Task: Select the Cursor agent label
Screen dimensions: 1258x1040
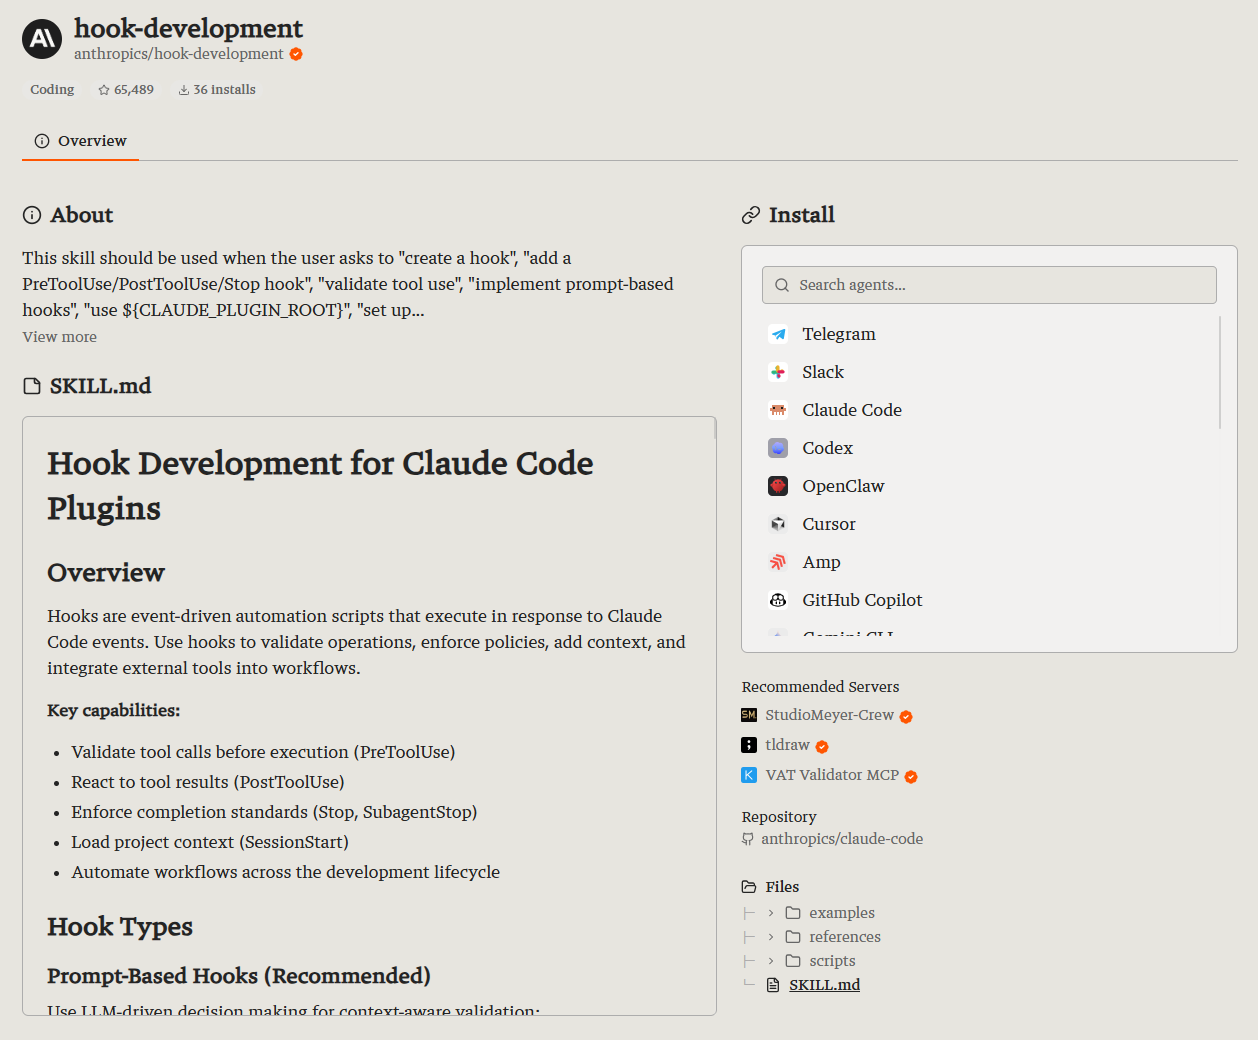Action: [829, 524]
